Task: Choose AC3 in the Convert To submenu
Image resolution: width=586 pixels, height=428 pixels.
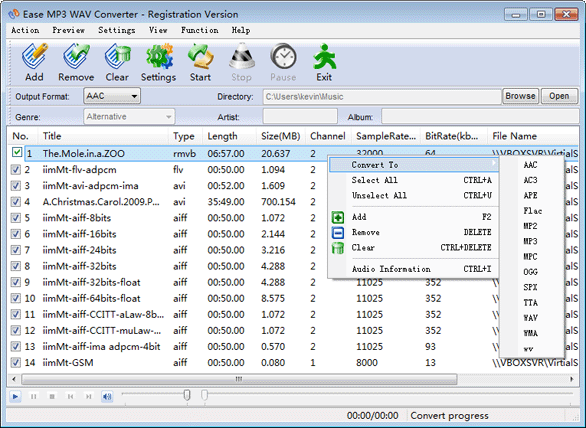Action: pos(530,180)
